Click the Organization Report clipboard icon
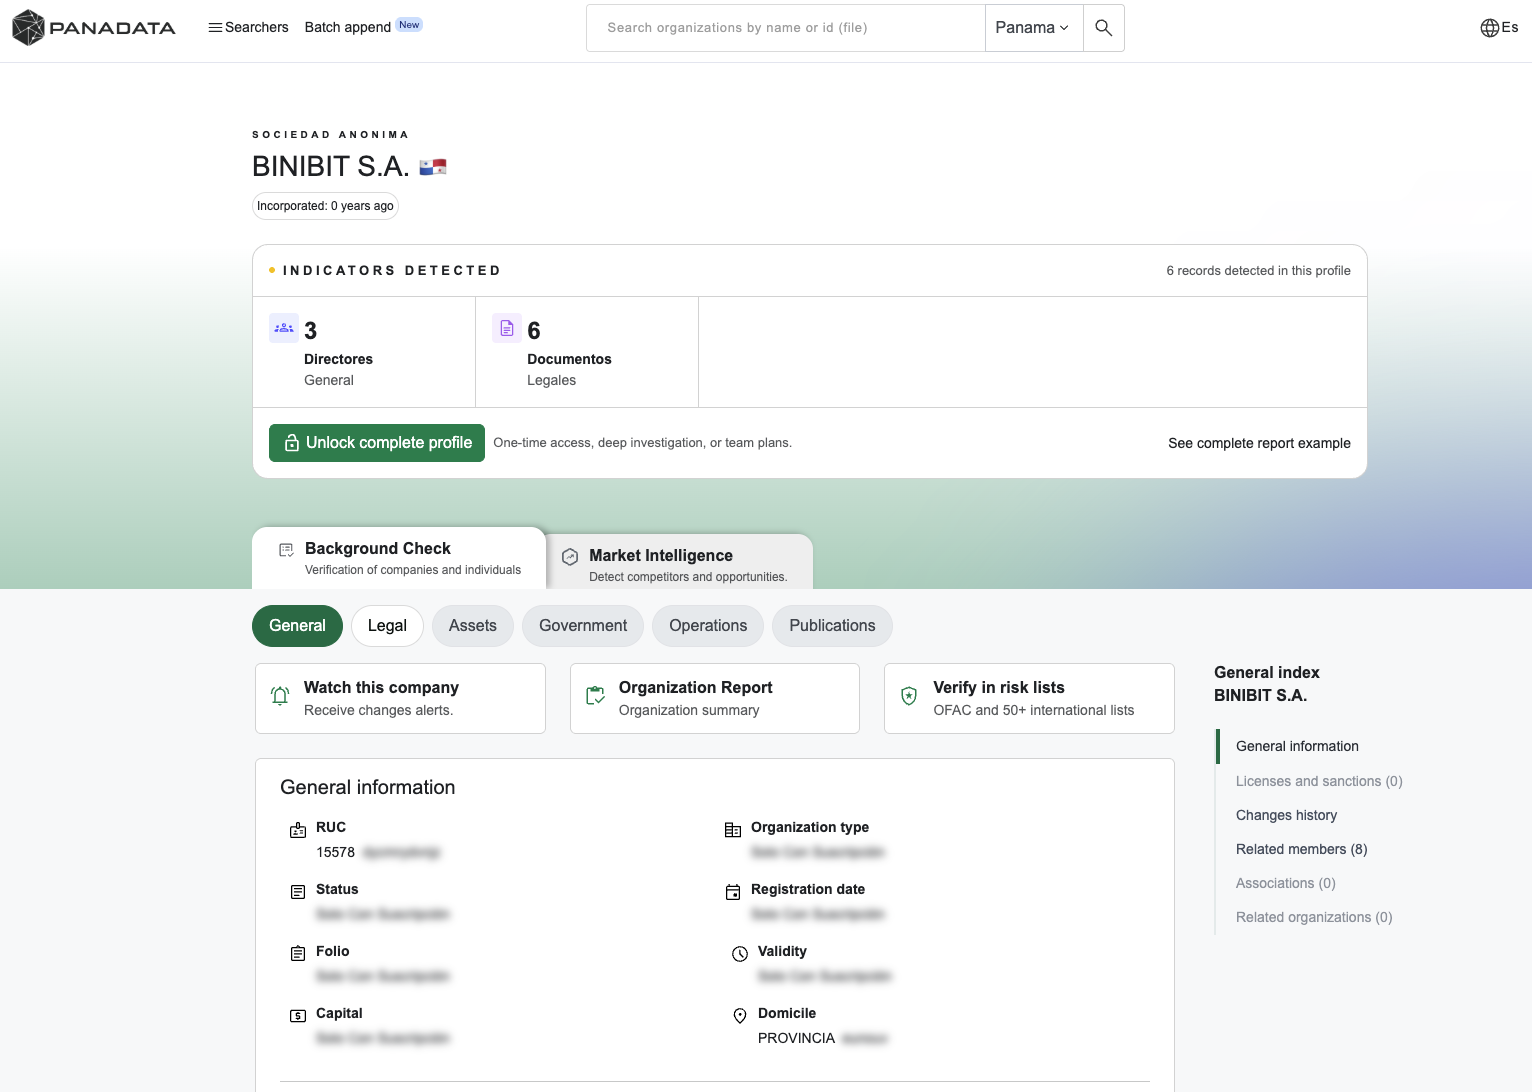This screenshot has width=1532, height=1092. pyautogui.click(x=595, y=696)
